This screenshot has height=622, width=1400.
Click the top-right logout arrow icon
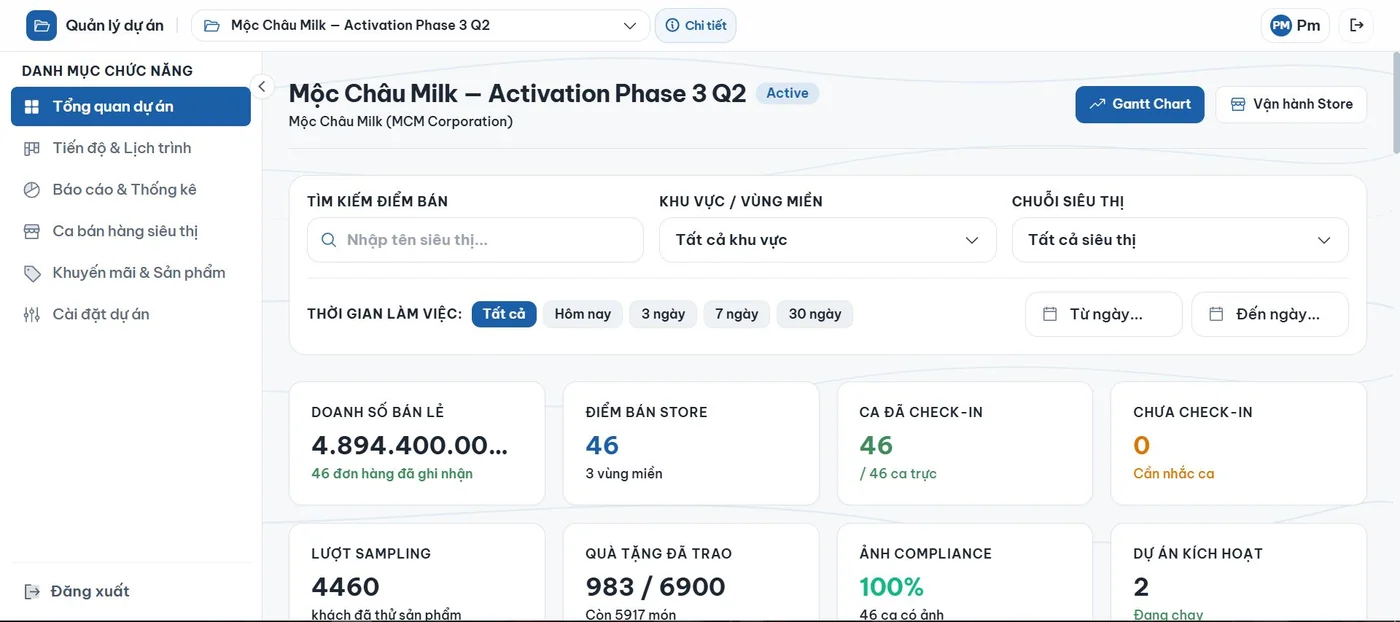pos(1357,25)
